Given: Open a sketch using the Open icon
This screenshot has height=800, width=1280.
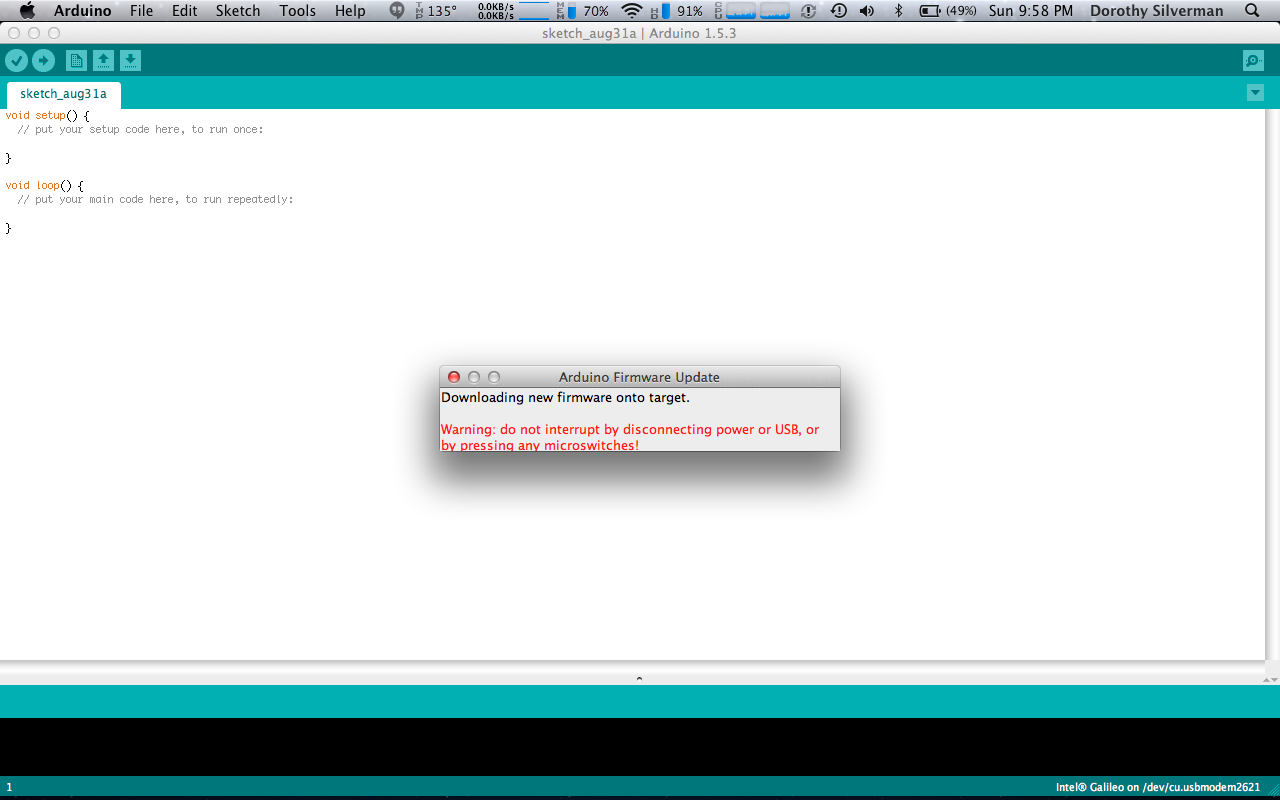Looking at the screenshot, I should [x=103, y=61].
